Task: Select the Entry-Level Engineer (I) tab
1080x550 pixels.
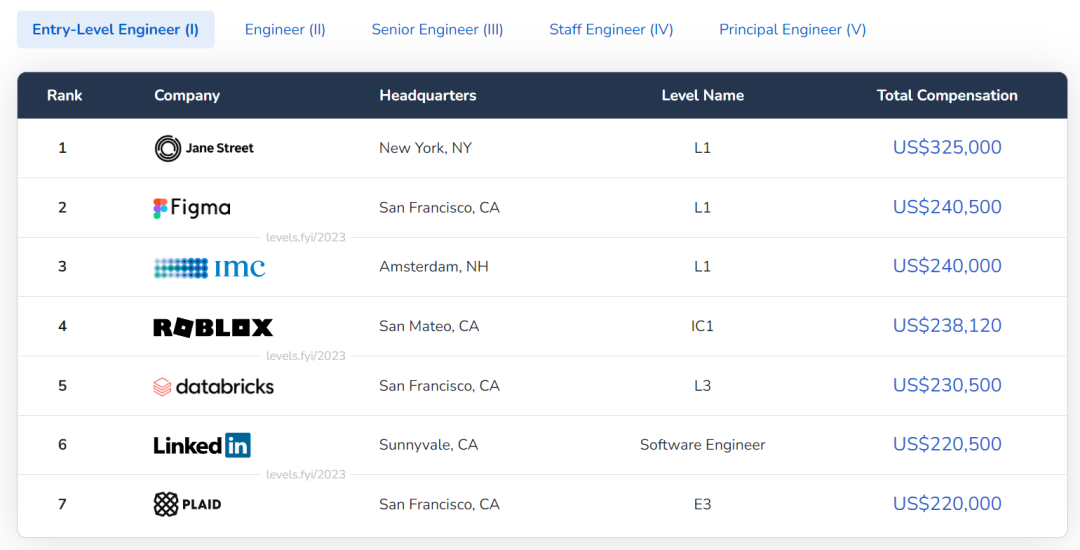Action: (115, 30)
